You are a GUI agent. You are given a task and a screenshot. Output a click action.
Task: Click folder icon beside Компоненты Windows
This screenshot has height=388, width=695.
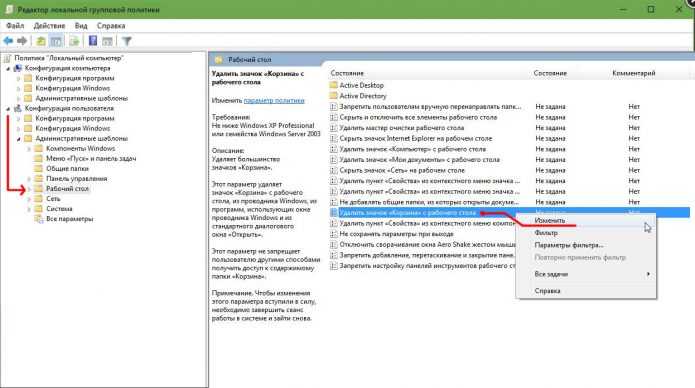pyautogui.click(x=39, y=149)
